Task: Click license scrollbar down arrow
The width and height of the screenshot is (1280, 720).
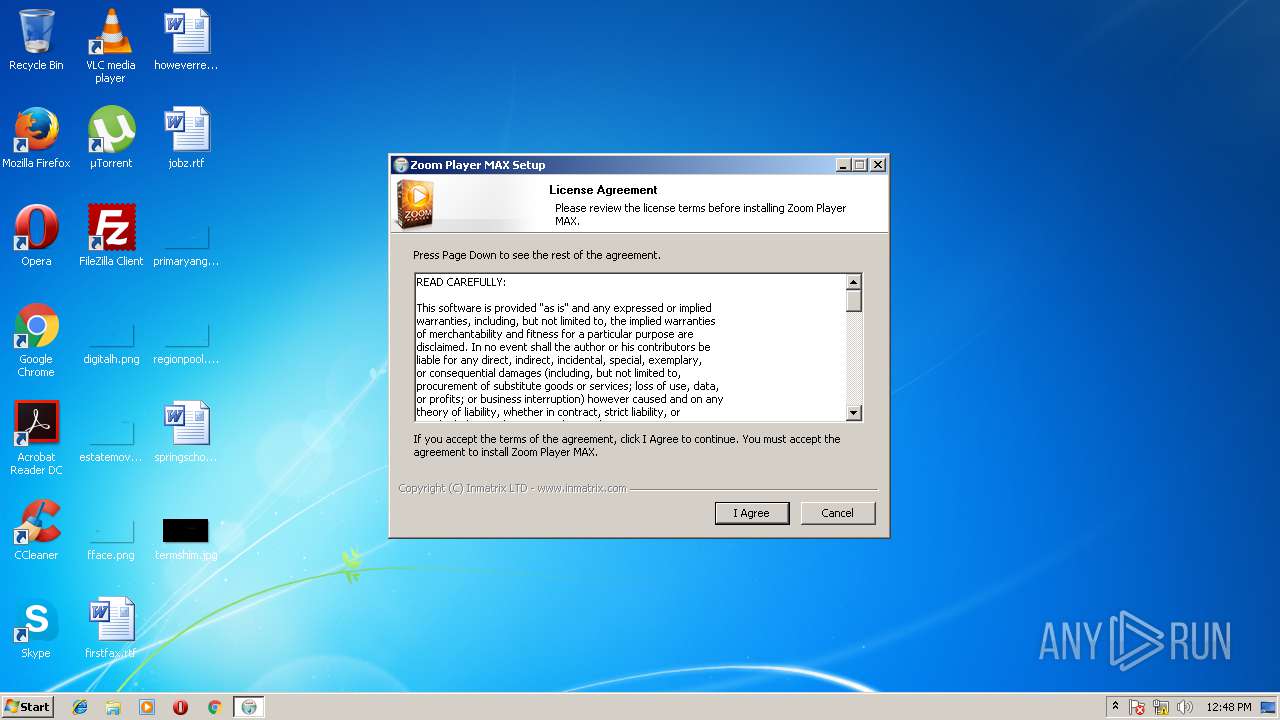Action: coord(854,413)
